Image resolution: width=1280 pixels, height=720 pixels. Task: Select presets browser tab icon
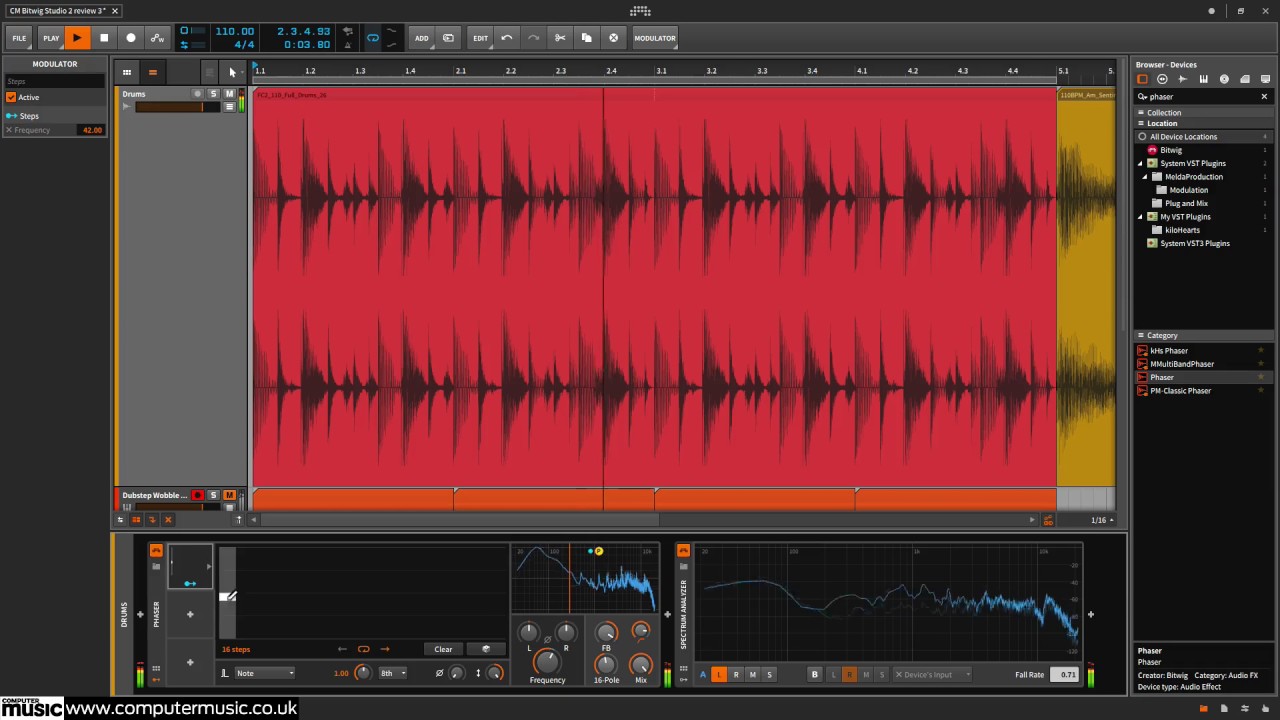[1162, 79]
